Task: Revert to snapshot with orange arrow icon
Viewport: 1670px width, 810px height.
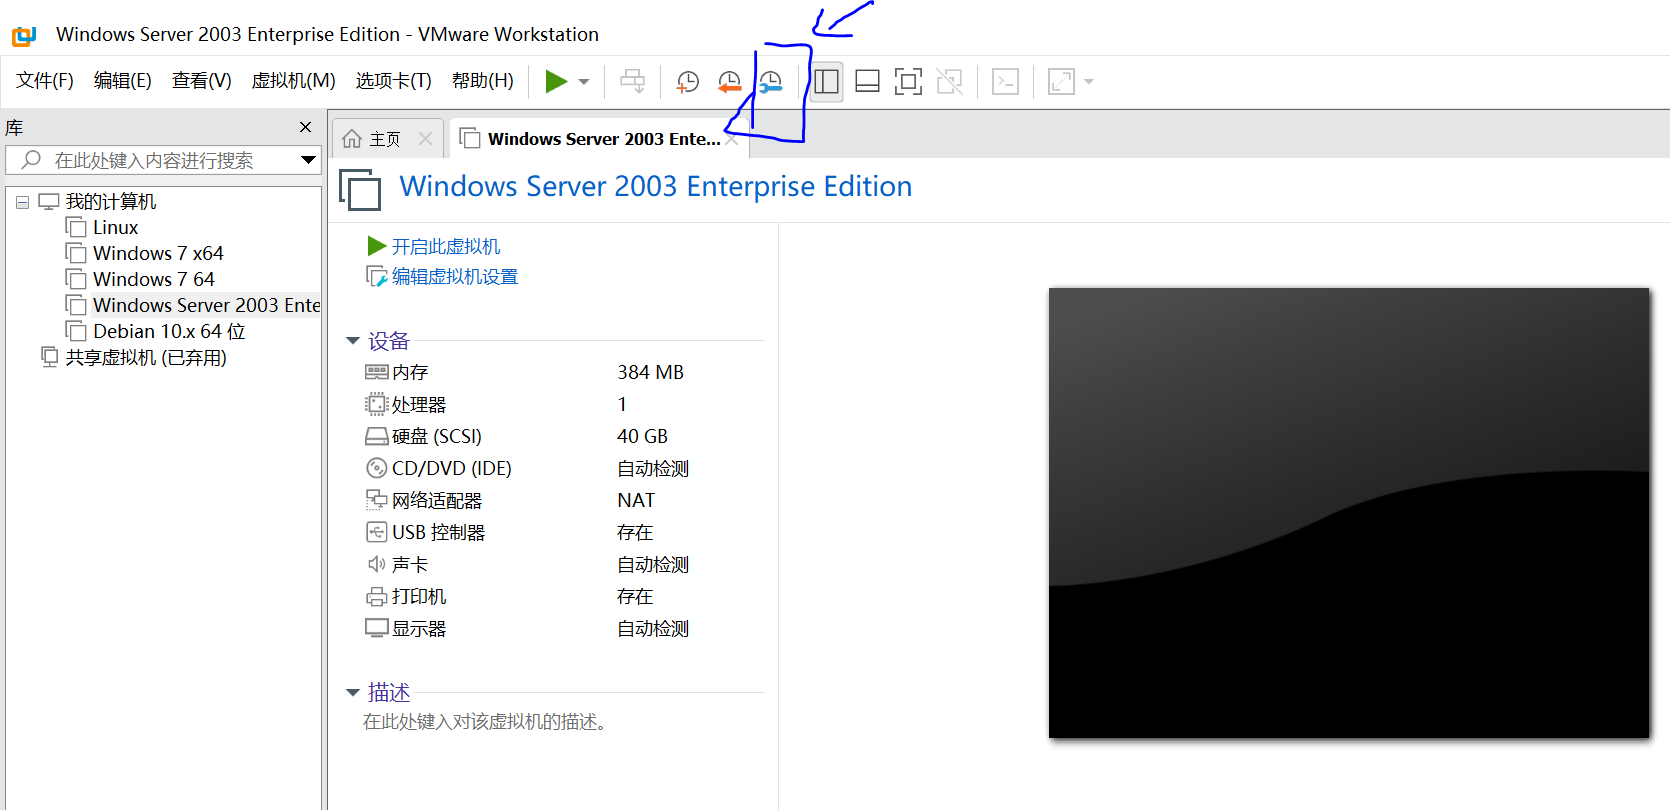Action: tap(730, 82)
